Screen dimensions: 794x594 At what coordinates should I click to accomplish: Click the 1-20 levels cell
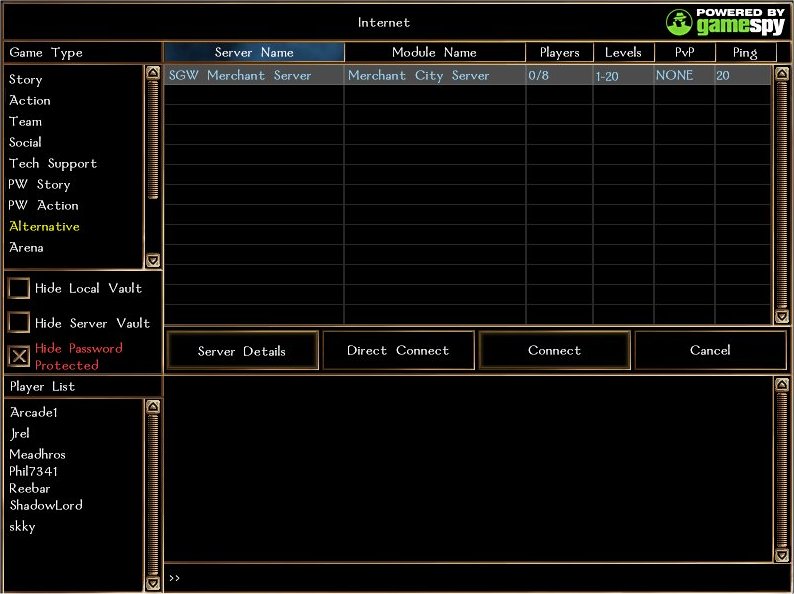(623, 75)
